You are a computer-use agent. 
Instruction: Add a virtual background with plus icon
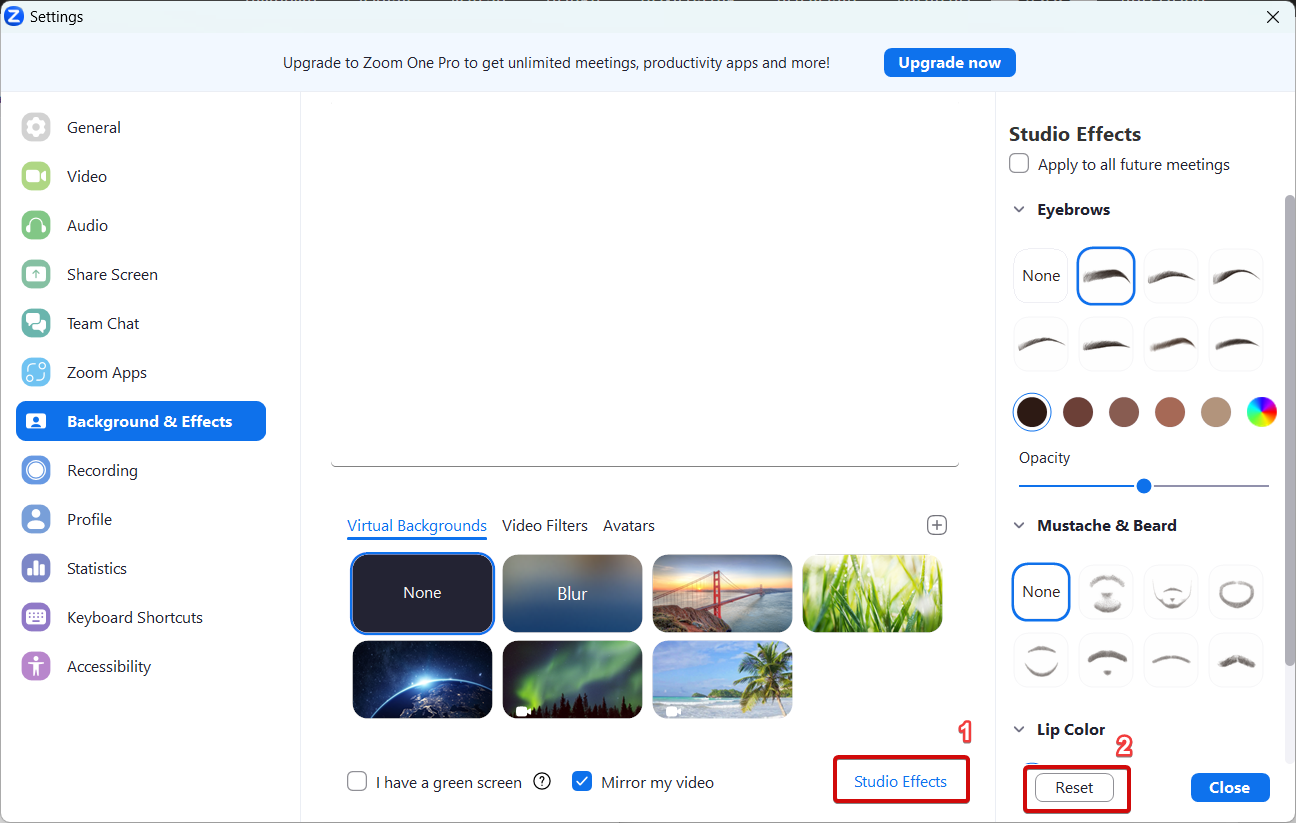pos(937,525)
